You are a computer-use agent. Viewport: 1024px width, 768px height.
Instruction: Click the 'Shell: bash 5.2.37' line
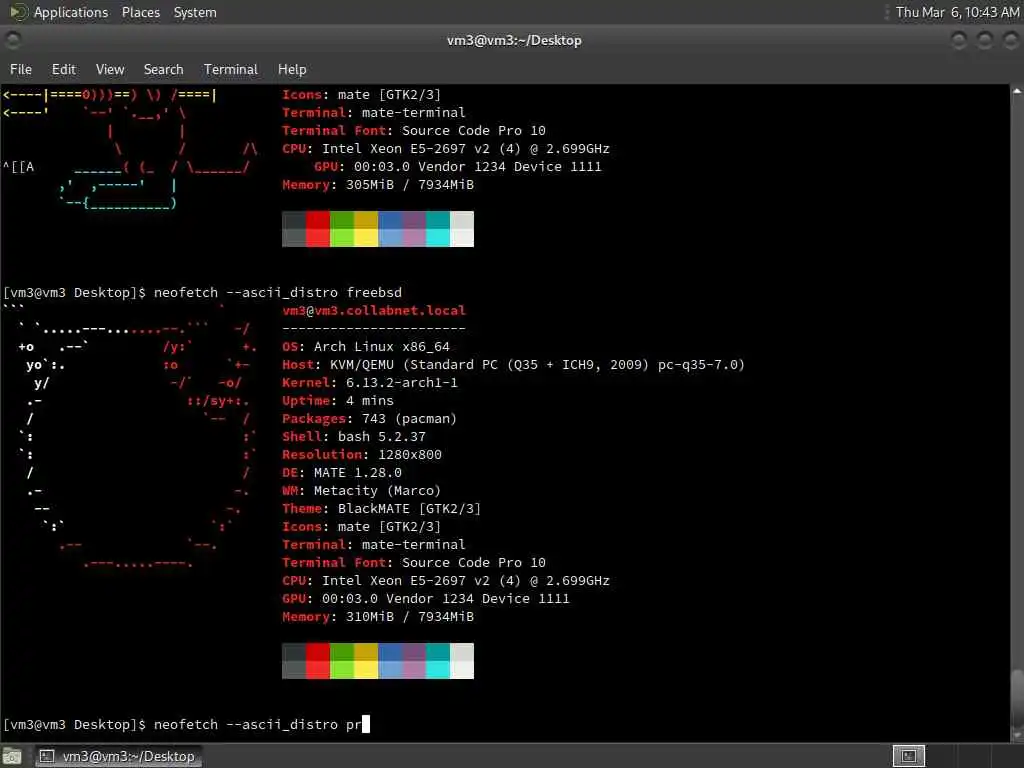click(x=354, y=437)
